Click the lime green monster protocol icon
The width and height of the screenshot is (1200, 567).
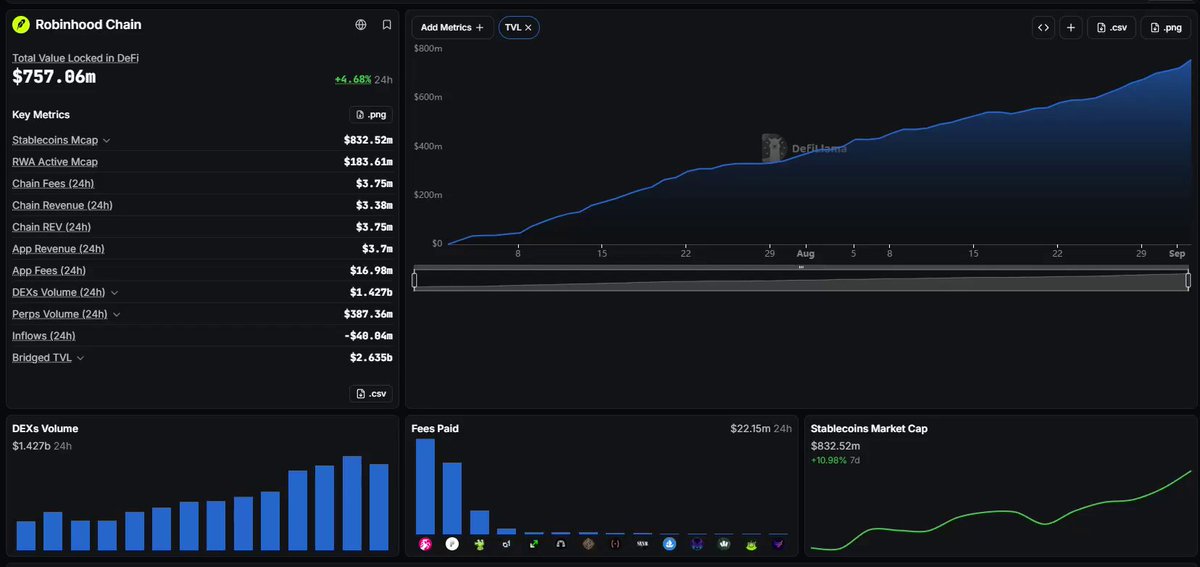(x=751, y=544)
